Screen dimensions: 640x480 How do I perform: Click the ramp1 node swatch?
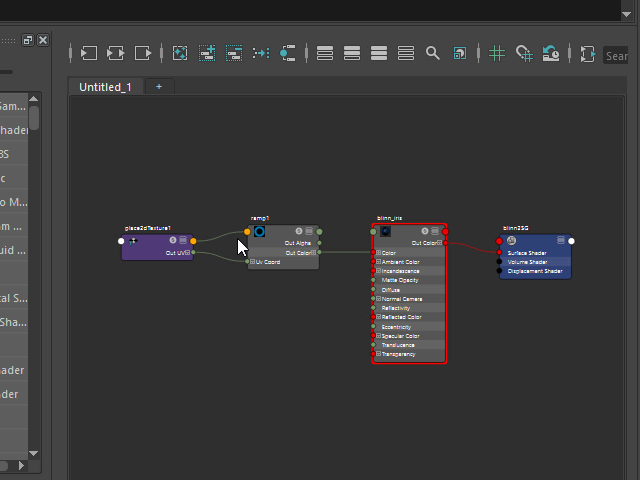[259, 232]
